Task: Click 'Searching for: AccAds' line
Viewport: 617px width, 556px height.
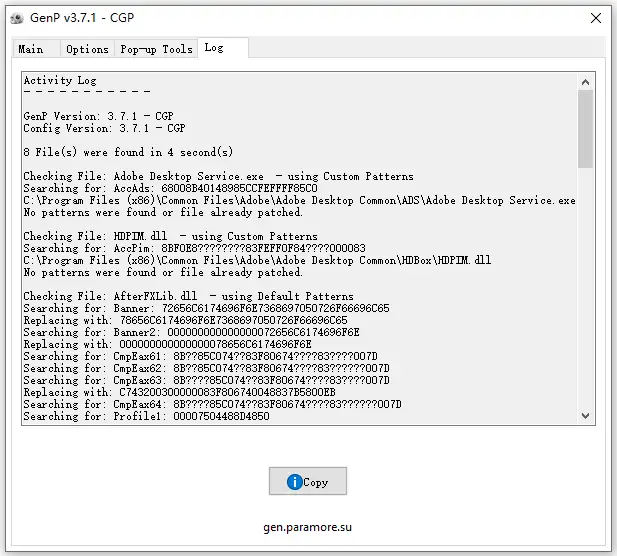Action: click(x=170, y=188)
